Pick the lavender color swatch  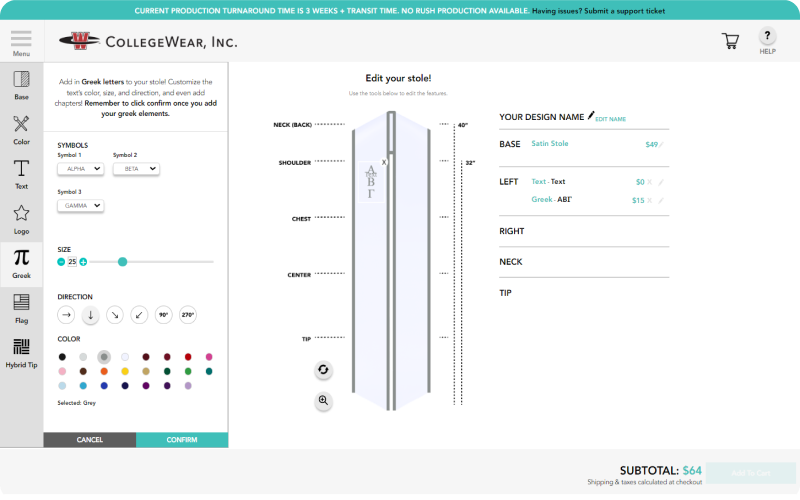point(188,386)
